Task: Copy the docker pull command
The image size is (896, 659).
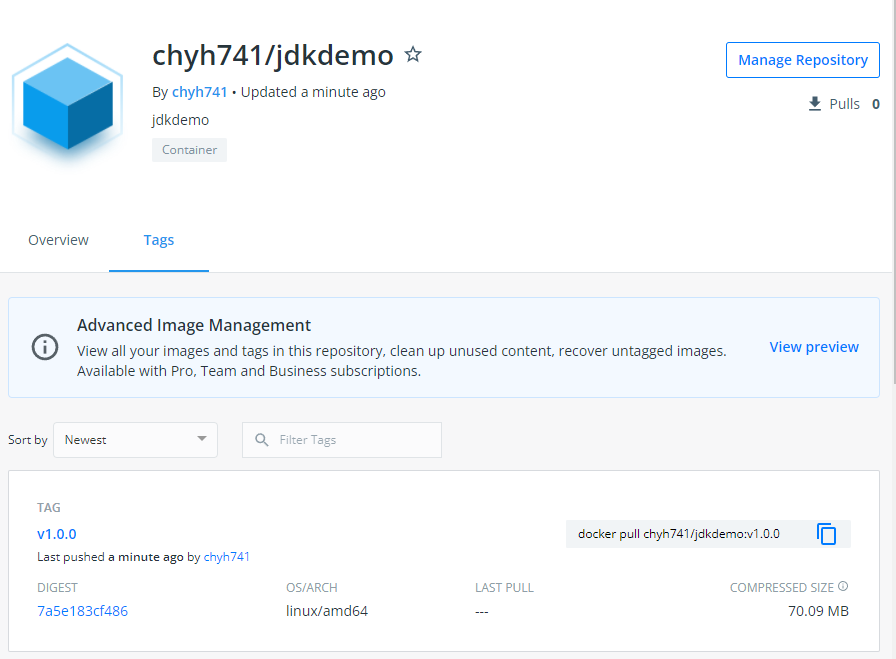Action: [826, 534]
